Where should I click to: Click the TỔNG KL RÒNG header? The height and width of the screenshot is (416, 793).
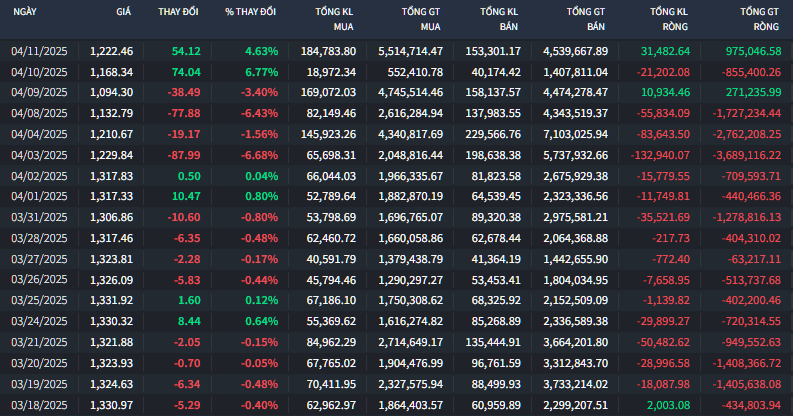pyautogui.click(x=669, y=19)
